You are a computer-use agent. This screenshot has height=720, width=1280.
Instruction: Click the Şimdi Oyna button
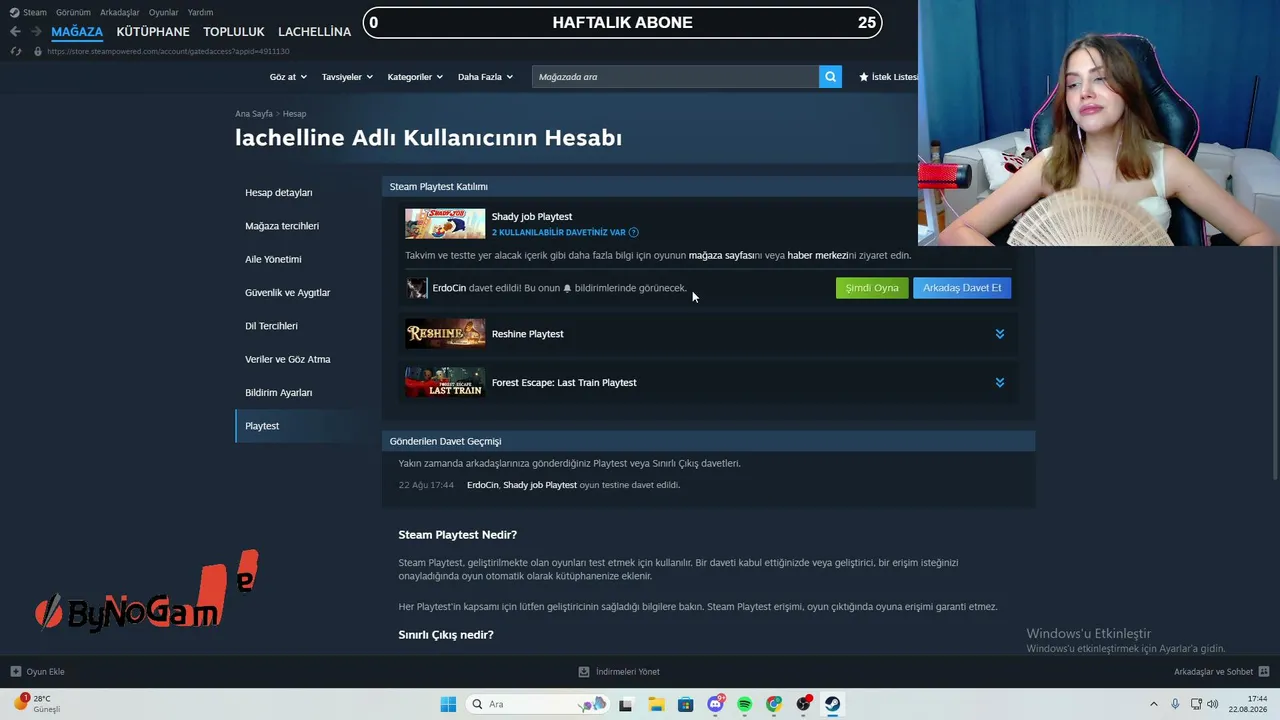point(872,288)
